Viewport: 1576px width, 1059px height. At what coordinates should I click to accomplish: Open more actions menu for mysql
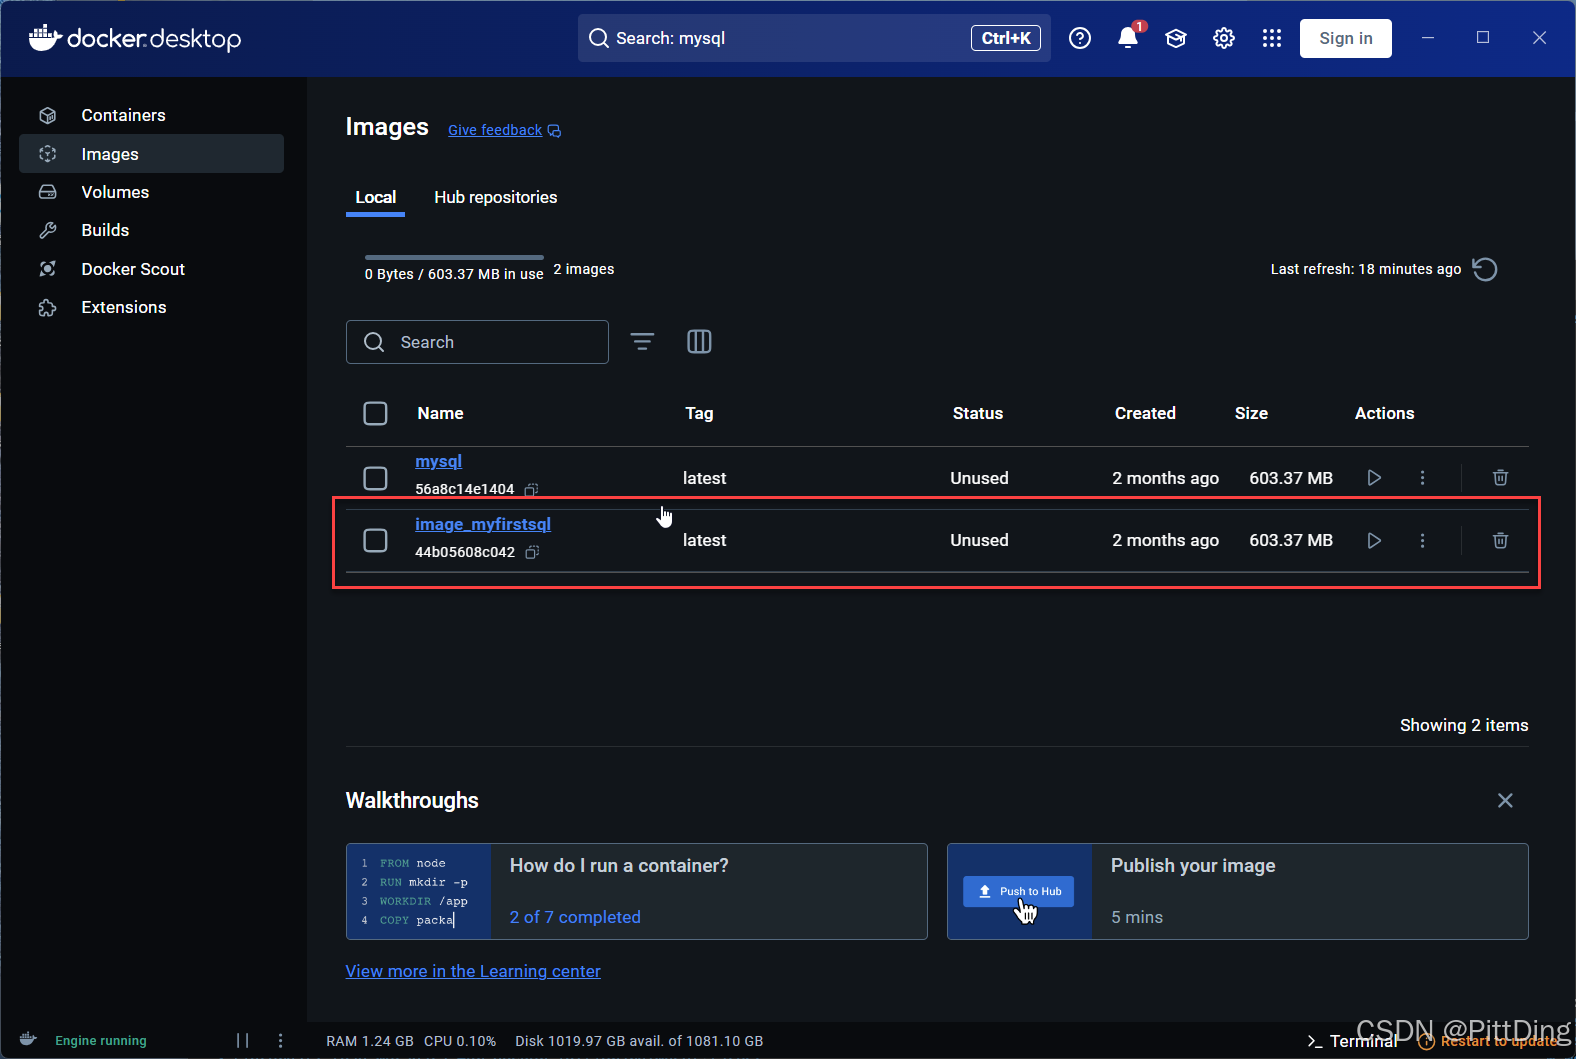pyautogui.click(x=1422, y=478)
